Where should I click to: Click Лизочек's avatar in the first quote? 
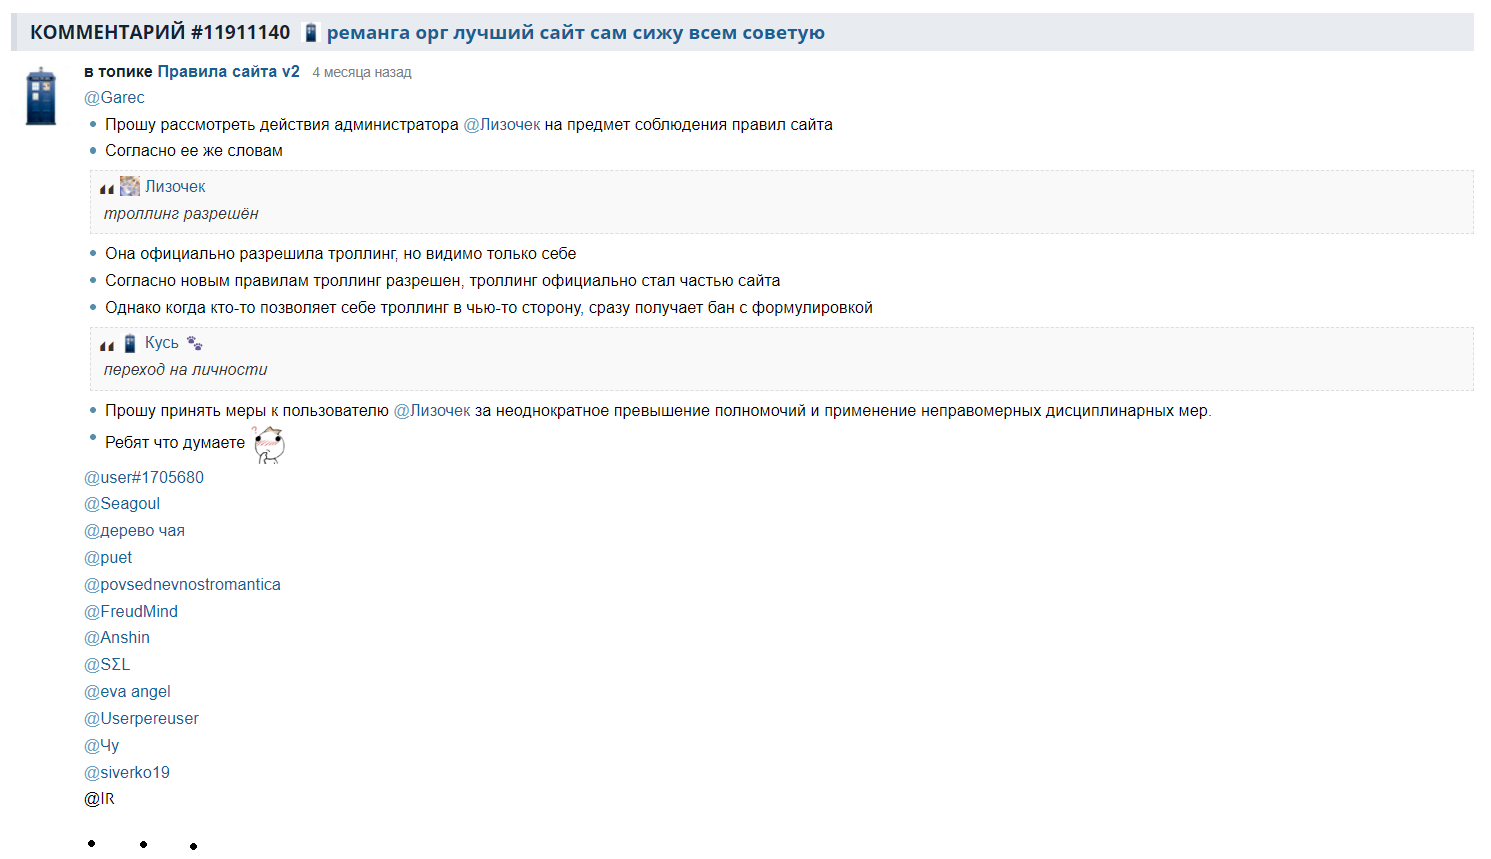tap(130, 186)
